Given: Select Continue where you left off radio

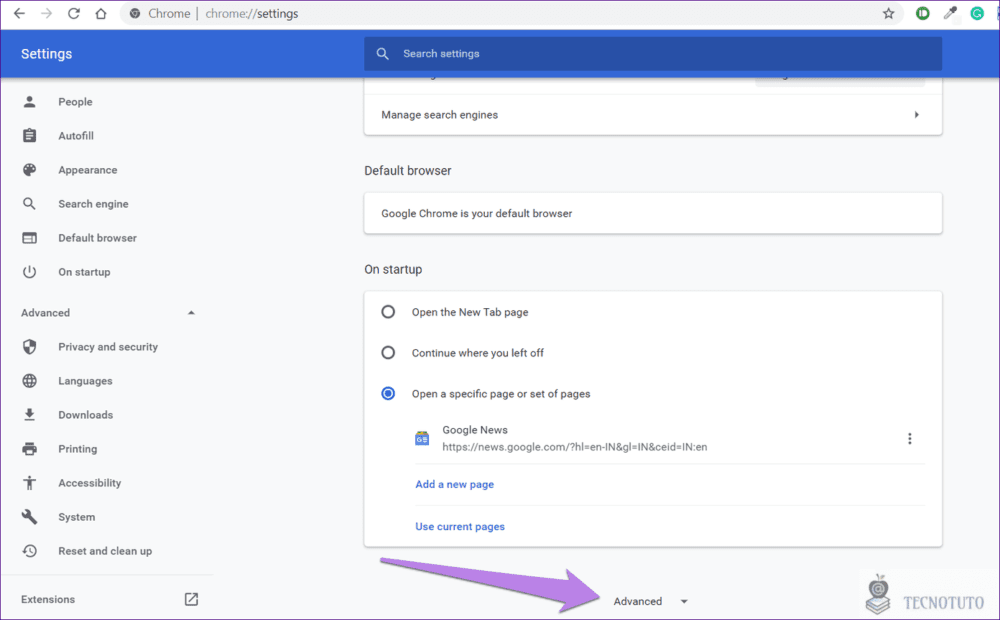Looking at the screenshot, I should 388,353.
